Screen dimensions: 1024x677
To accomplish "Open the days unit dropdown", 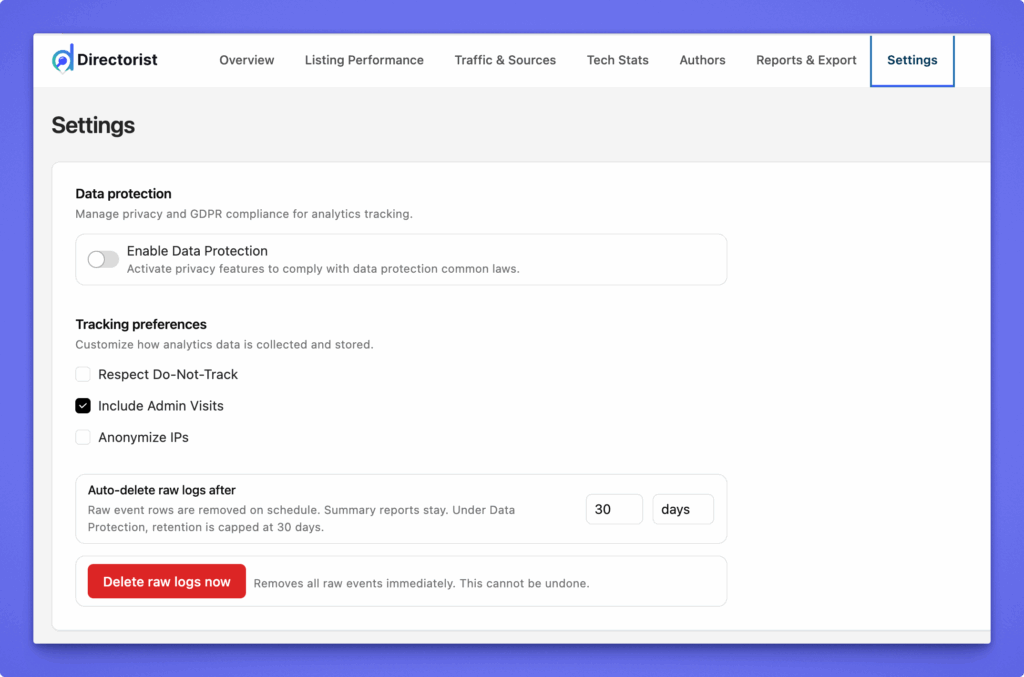I will 682,509.
